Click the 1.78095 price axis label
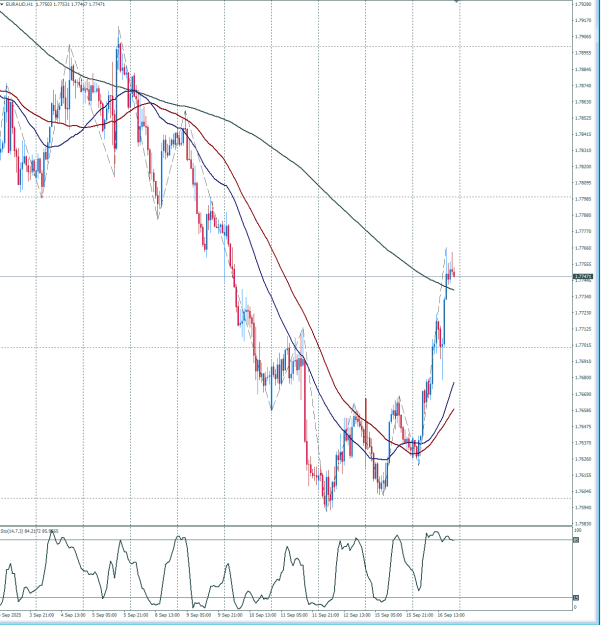The width and height of the screenshot is (601, 625). coord(582,183)
